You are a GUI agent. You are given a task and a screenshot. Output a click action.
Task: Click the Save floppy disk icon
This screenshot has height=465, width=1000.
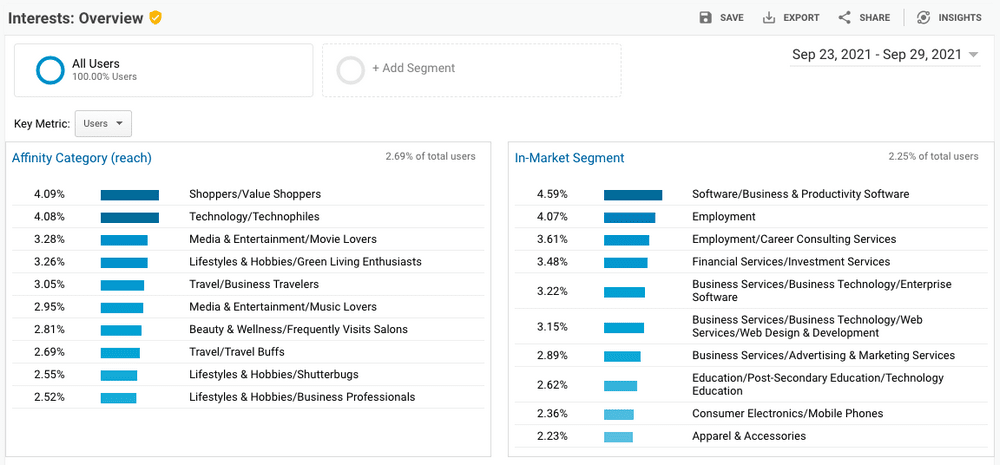705,18
